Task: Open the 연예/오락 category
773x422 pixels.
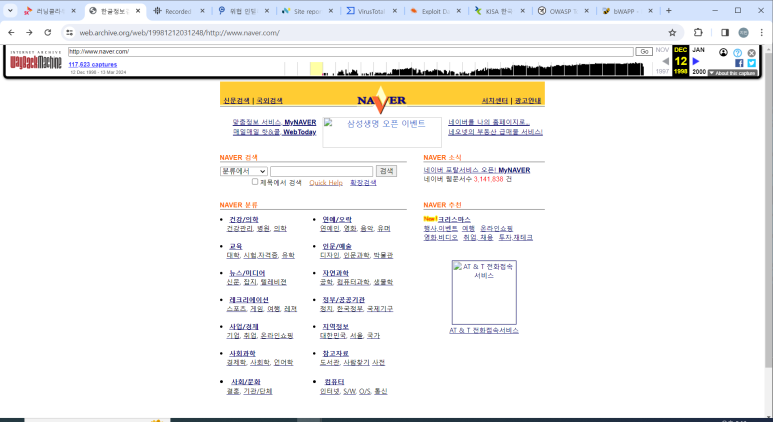Action: 337,219
